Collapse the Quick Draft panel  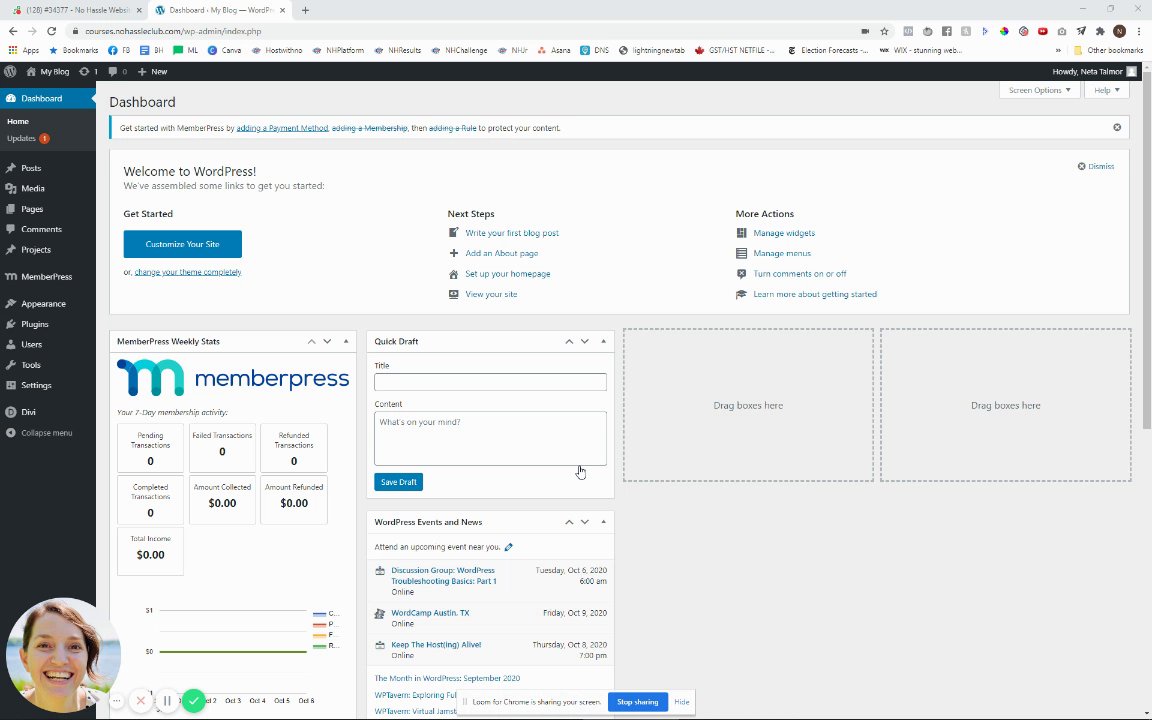[603, 342]
